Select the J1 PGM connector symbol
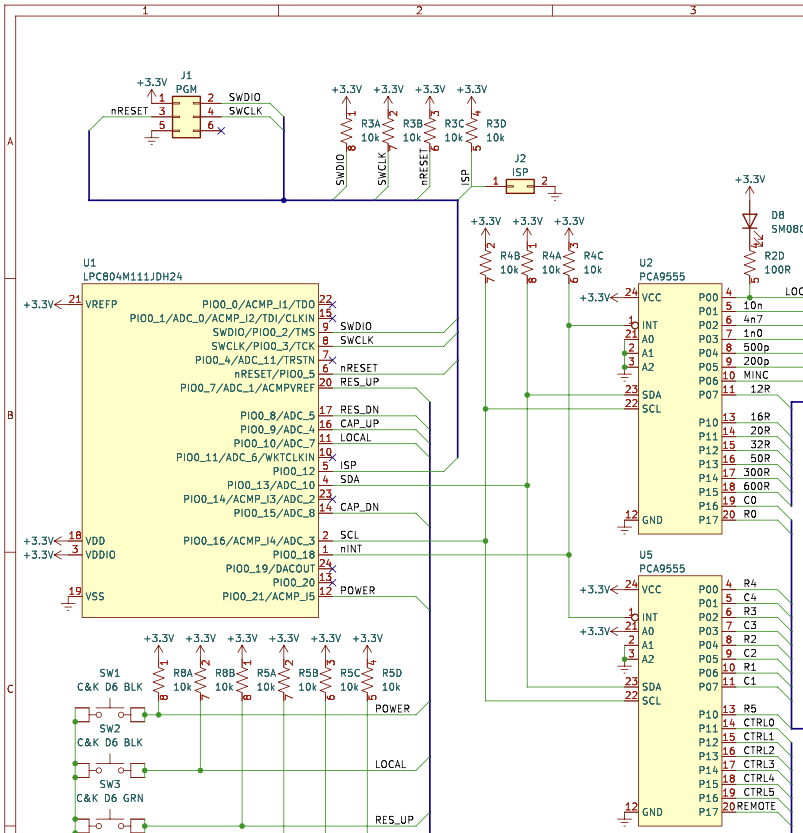This screenshot has height=833, width=803. point(186,117)
